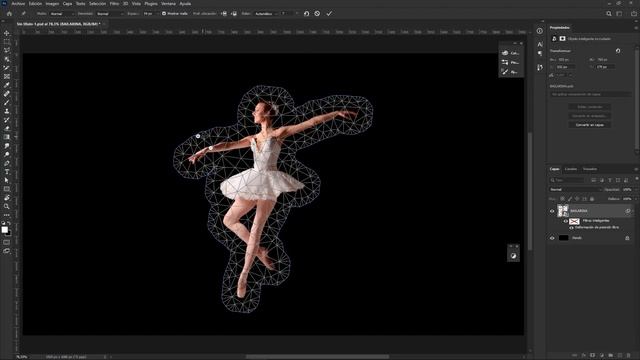Open the Ventana menu
The width and height of the screenshot is (640, 360).
[x=168, y=3]
